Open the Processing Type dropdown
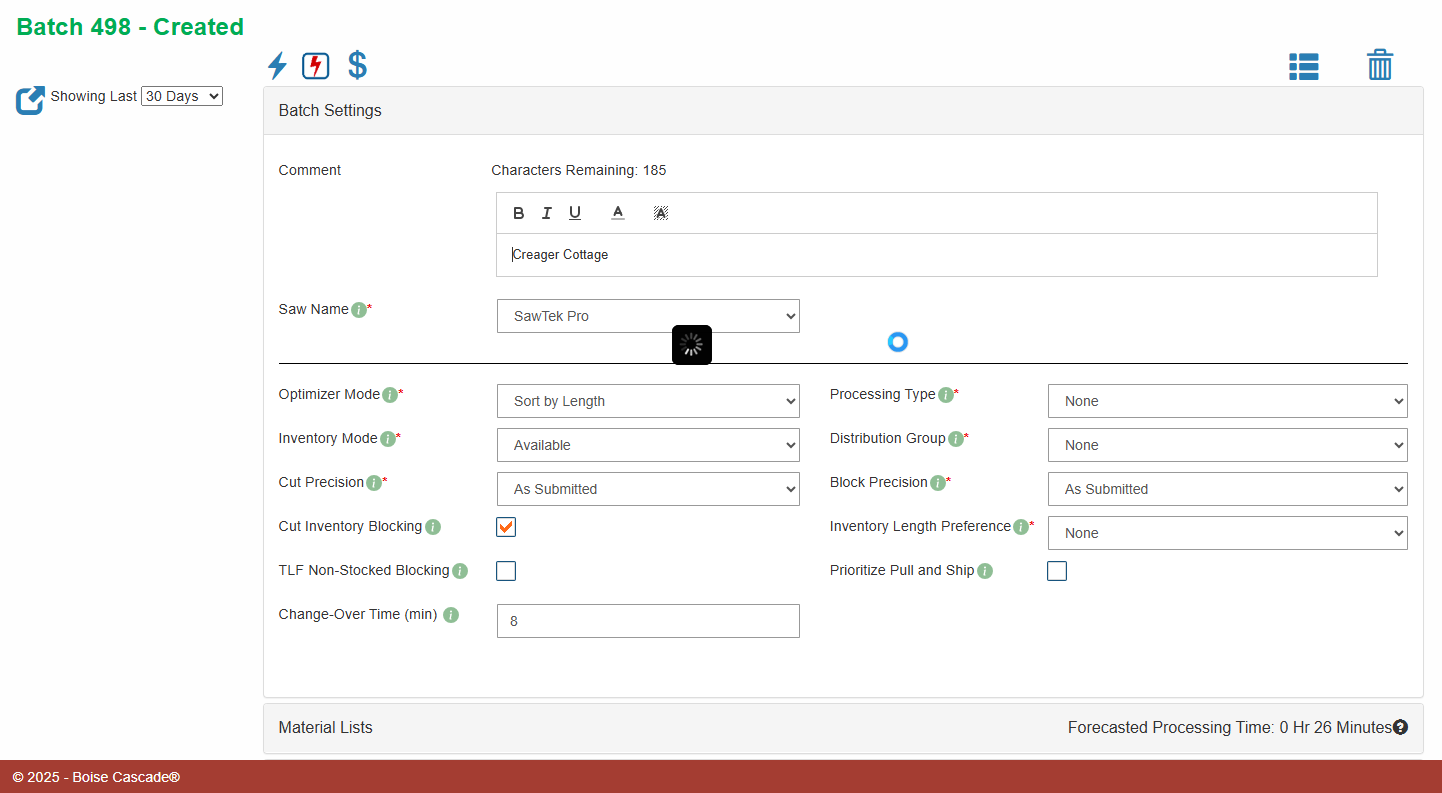 tap(1228, 401)
